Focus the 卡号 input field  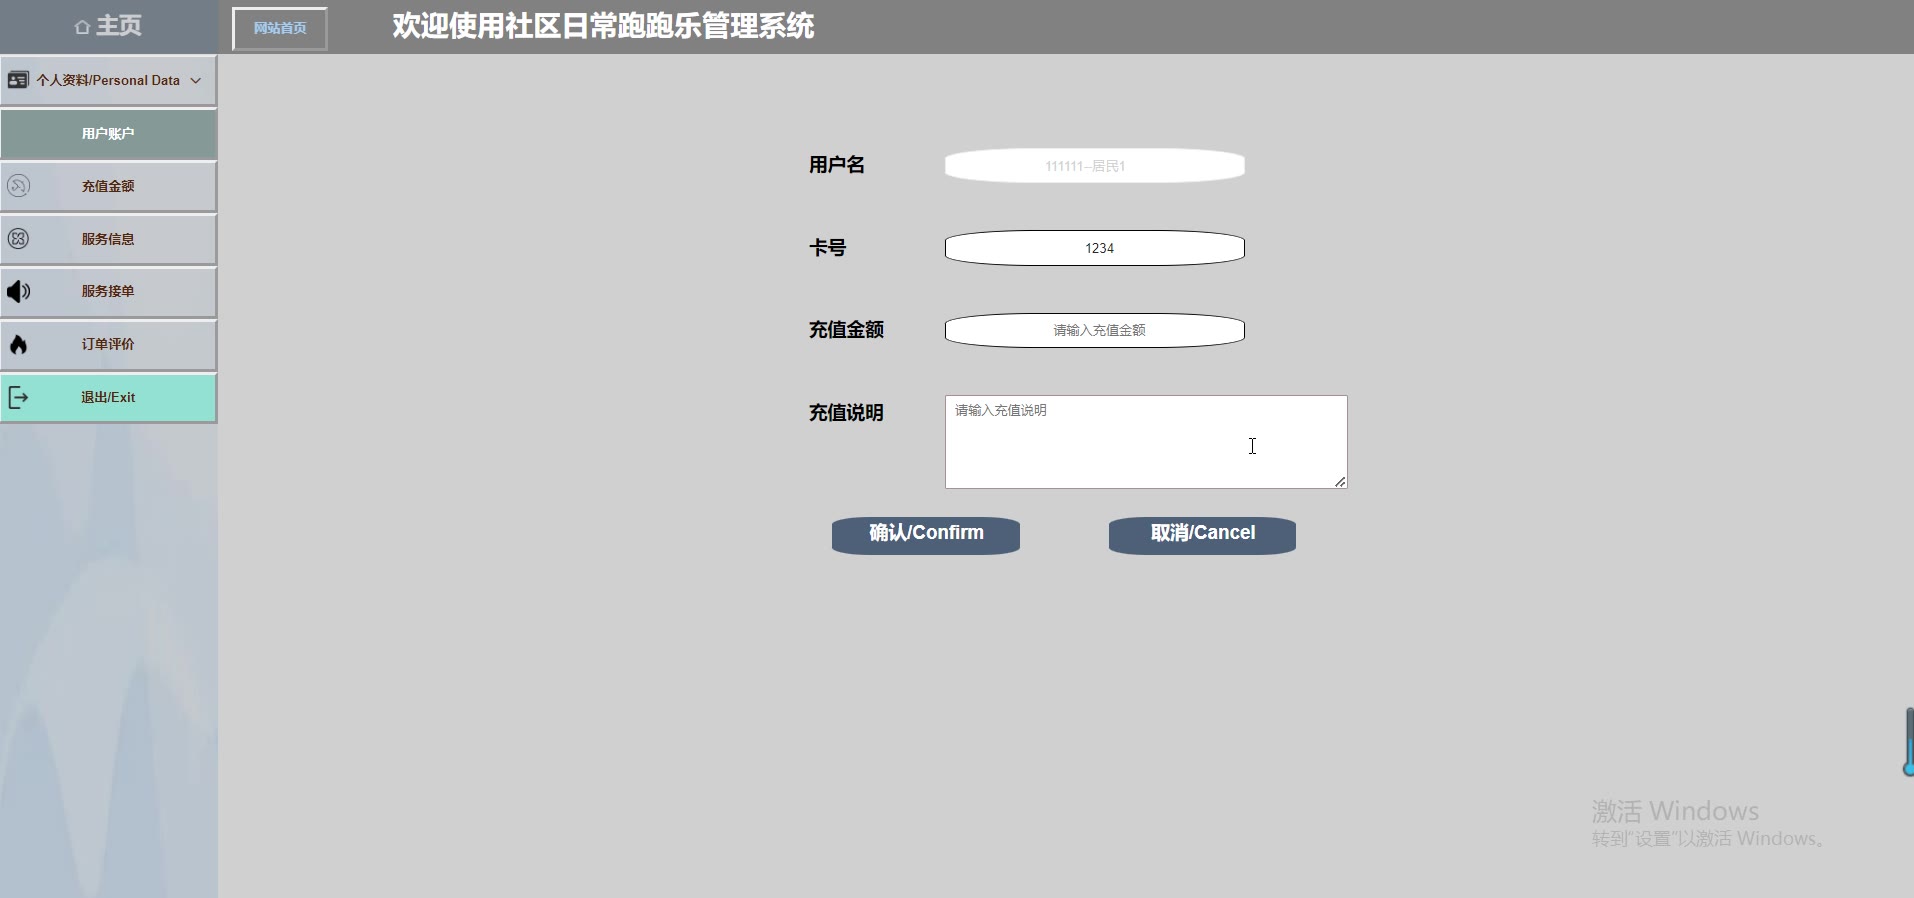point(1095,248)
